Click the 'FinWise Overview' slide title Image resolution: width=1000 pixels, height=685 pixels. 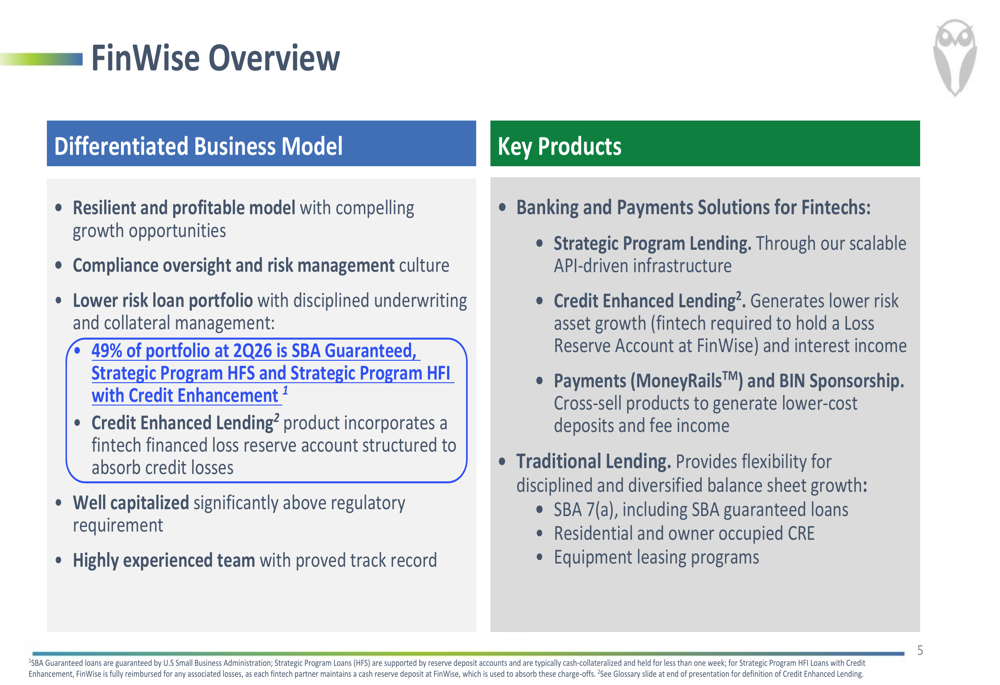[x=216, y=58]
